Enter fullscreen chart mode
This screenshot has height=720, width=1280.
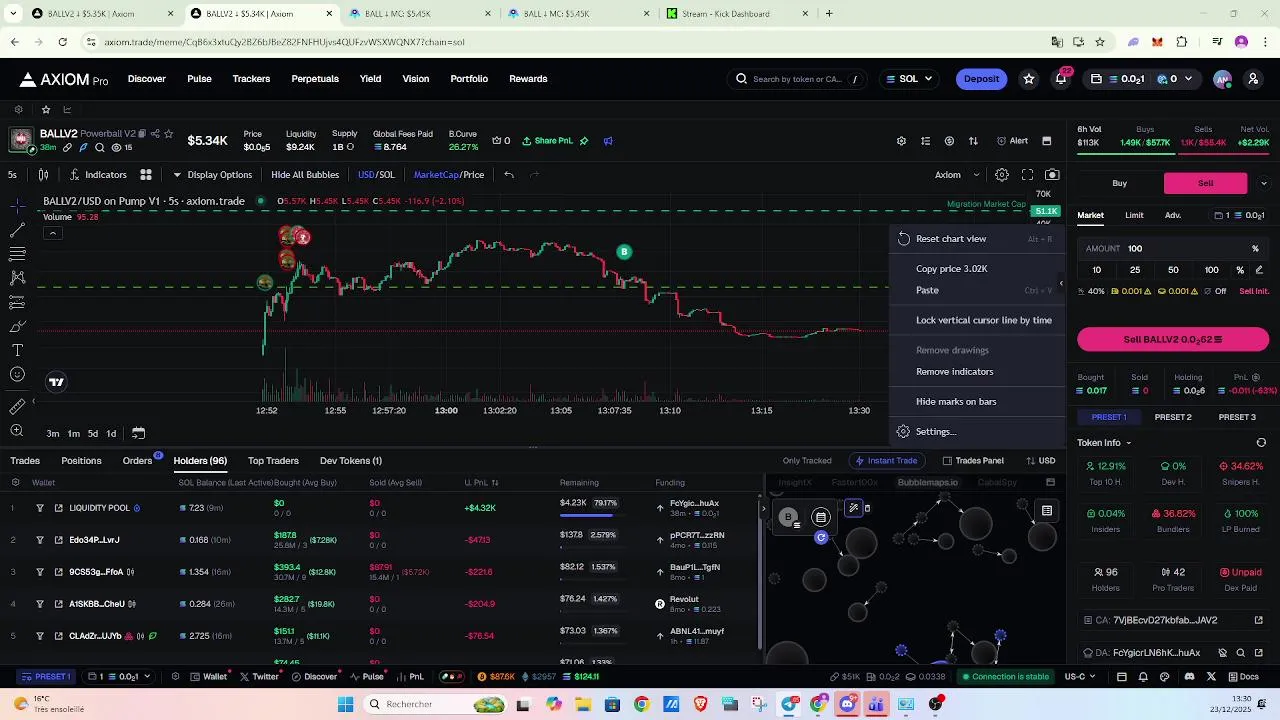click(1027, 175)
